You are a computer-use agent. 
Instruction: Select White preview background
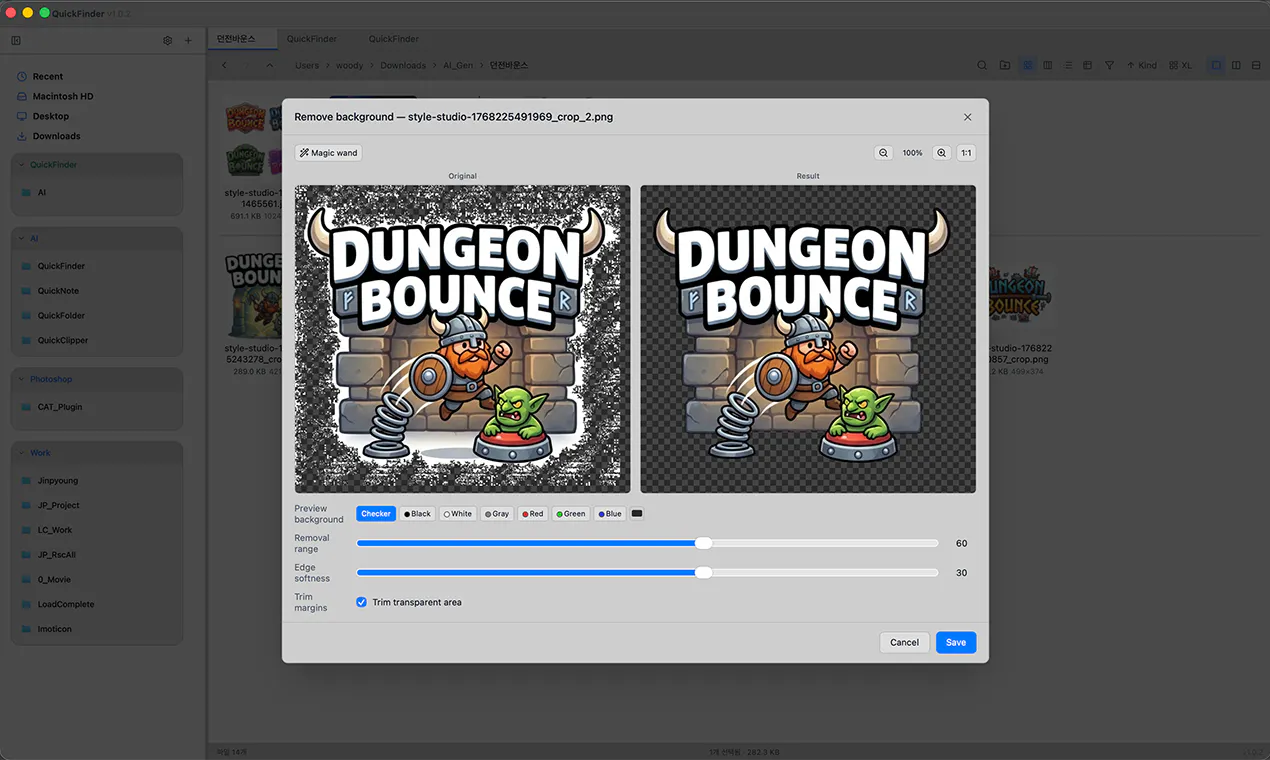click(458, 514)
